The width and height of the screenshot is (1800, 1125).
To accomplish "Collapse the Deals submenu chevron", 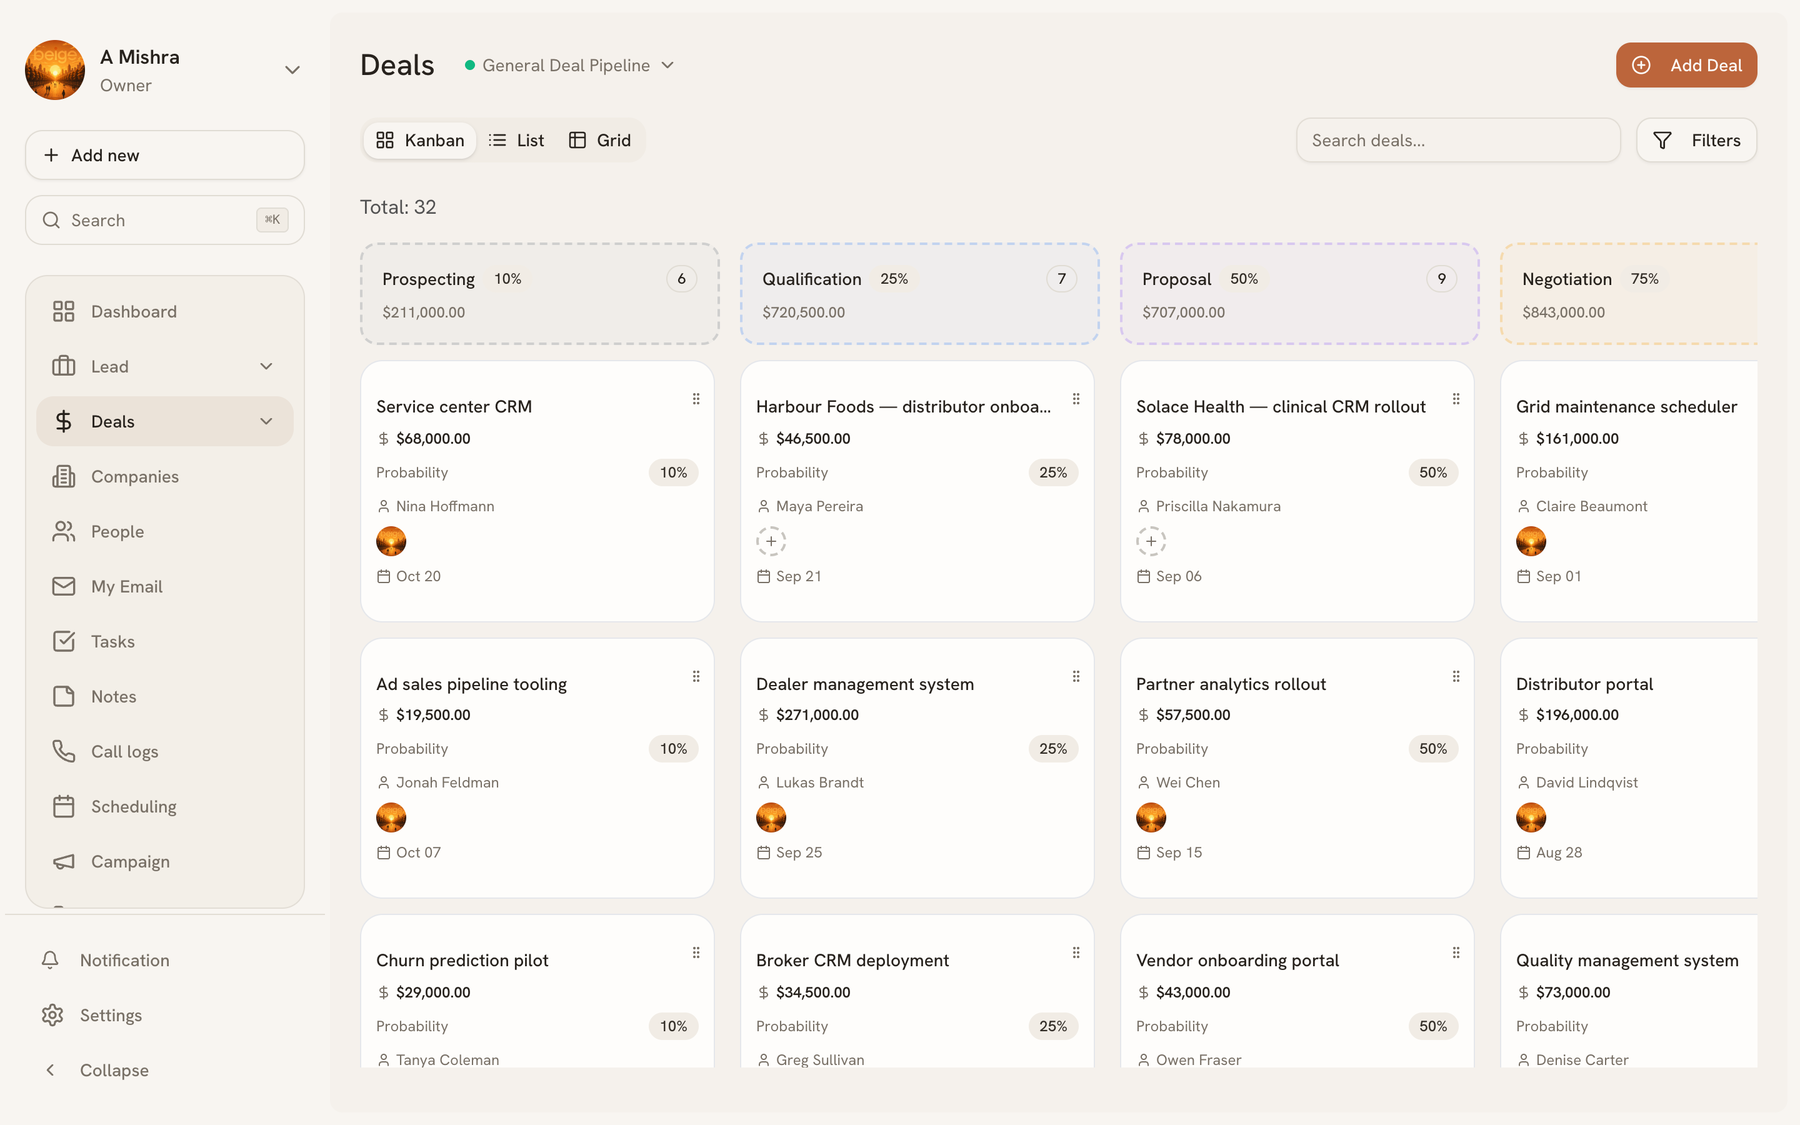I will tap(266, 421).
